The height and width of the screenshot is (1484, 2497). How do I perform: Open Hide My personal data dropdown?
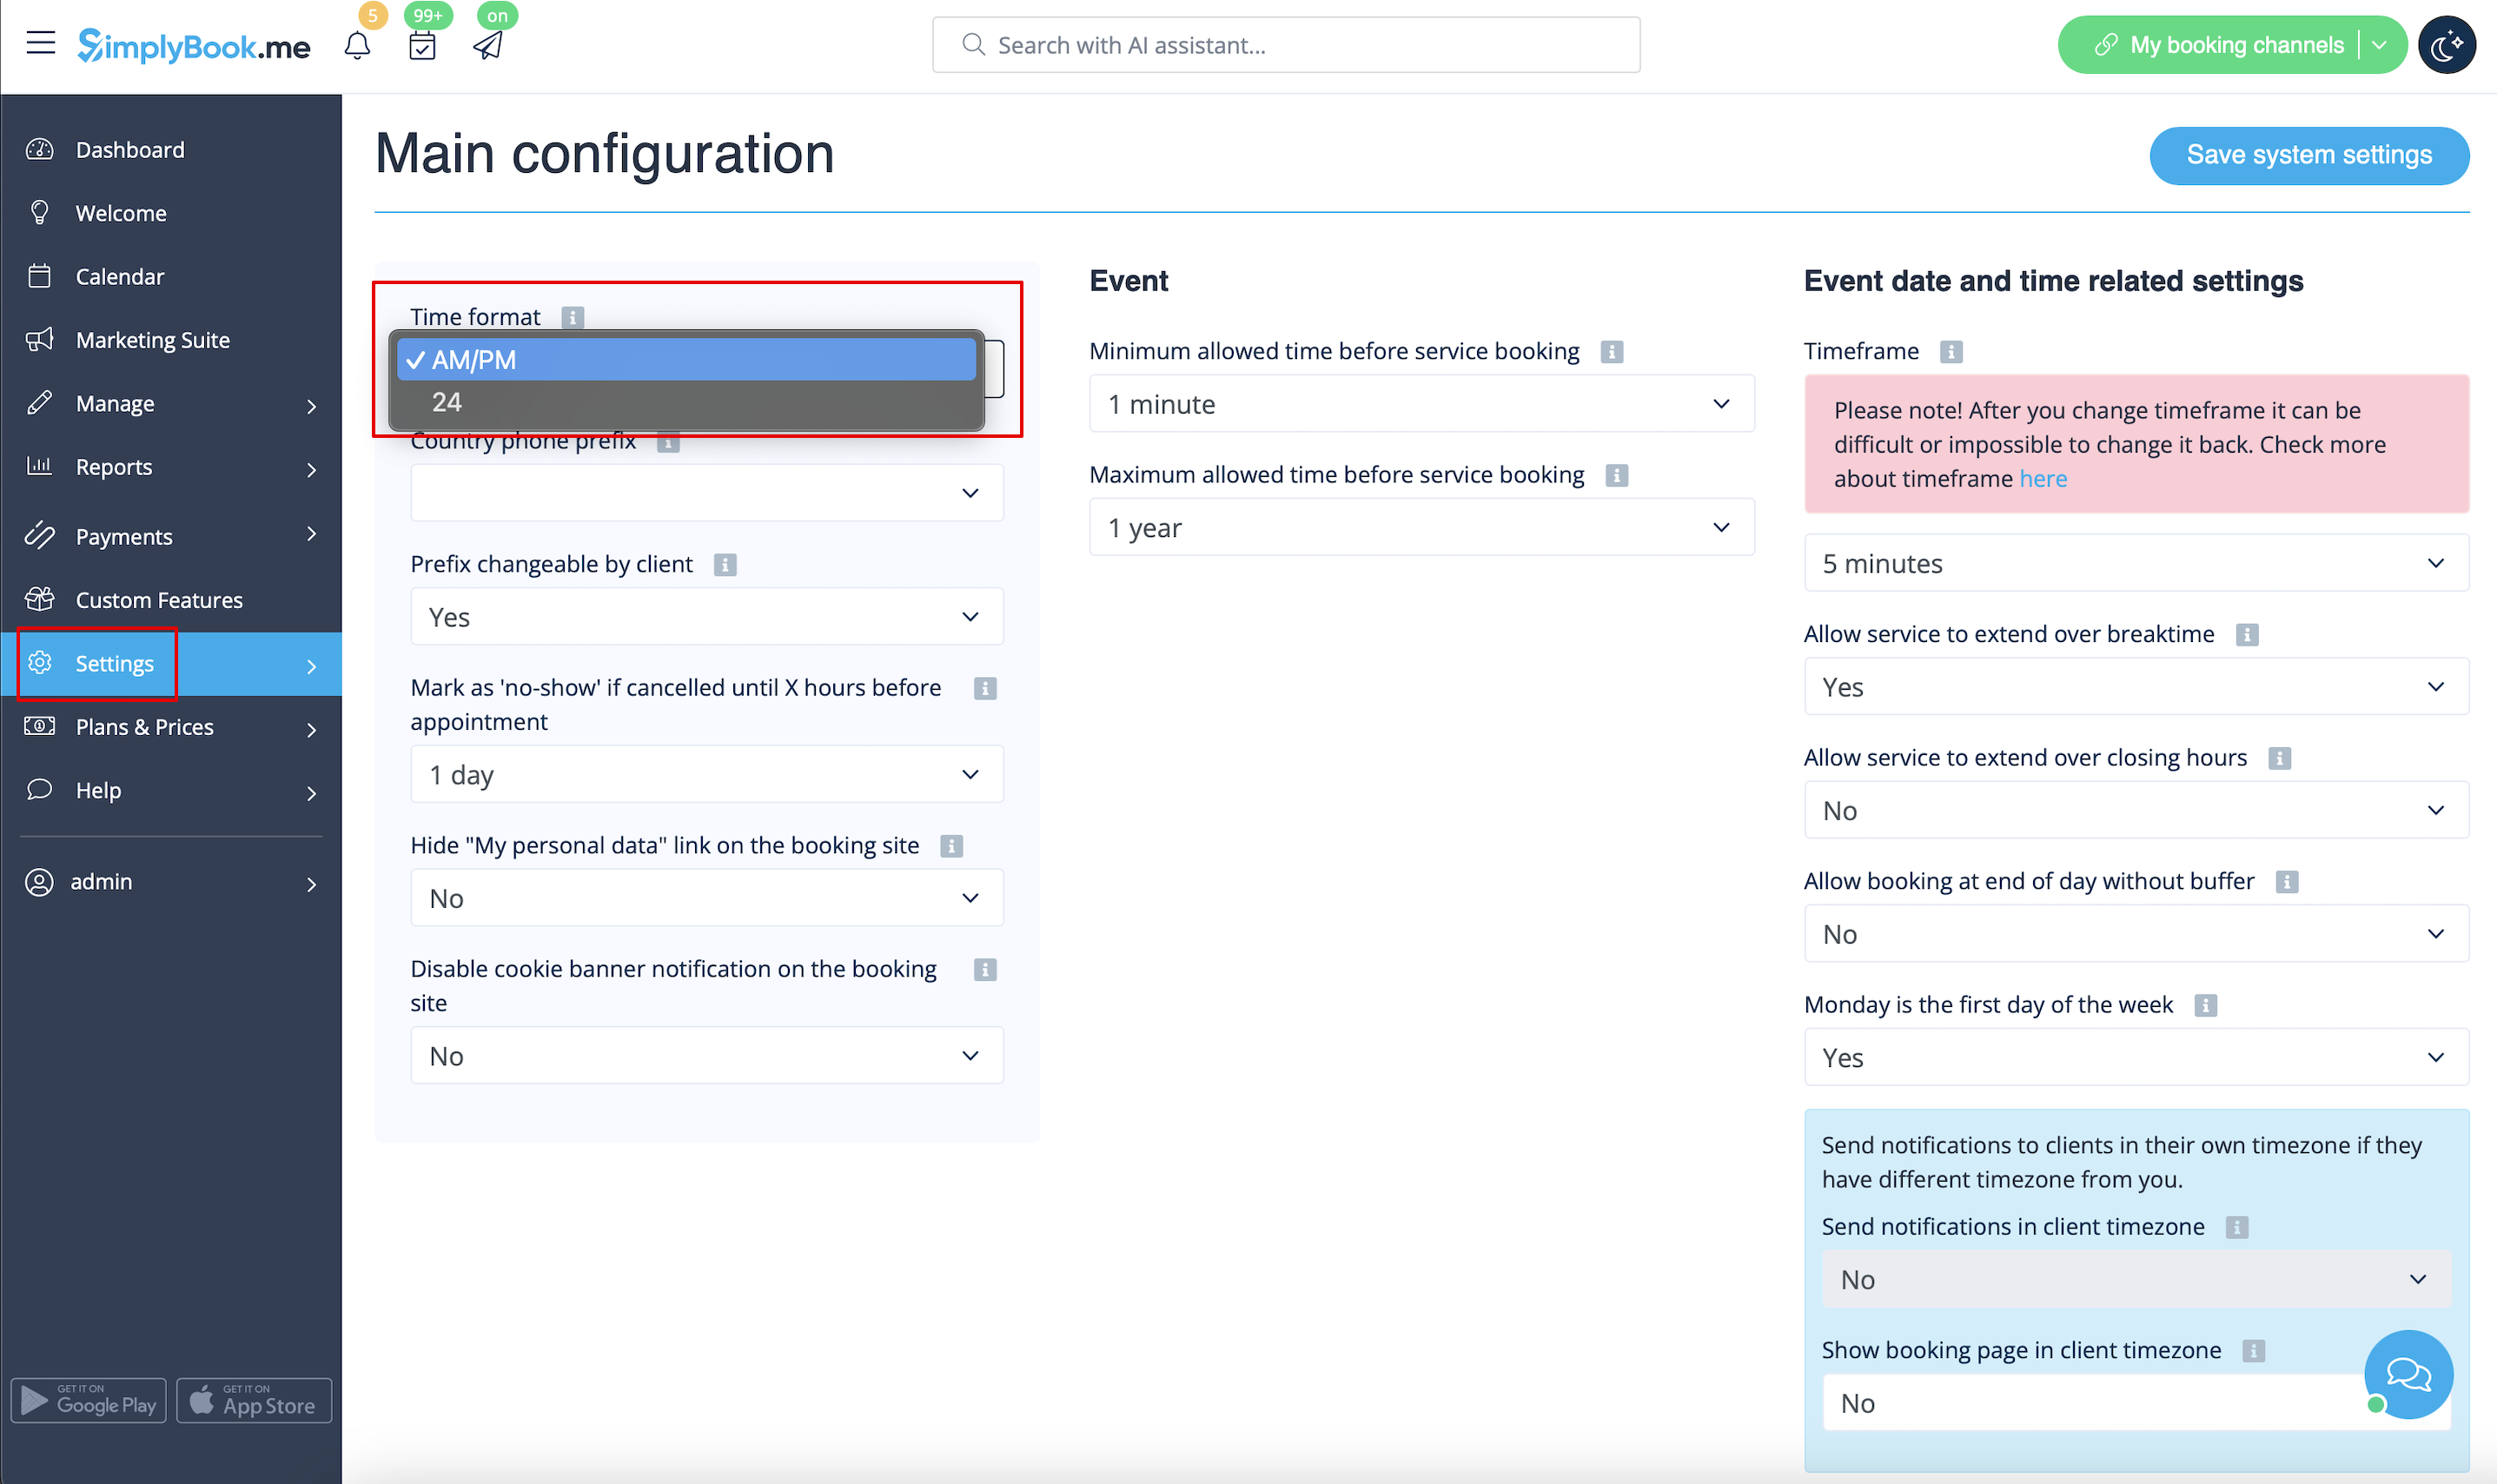pyautogui.click(x=706, y=898)
